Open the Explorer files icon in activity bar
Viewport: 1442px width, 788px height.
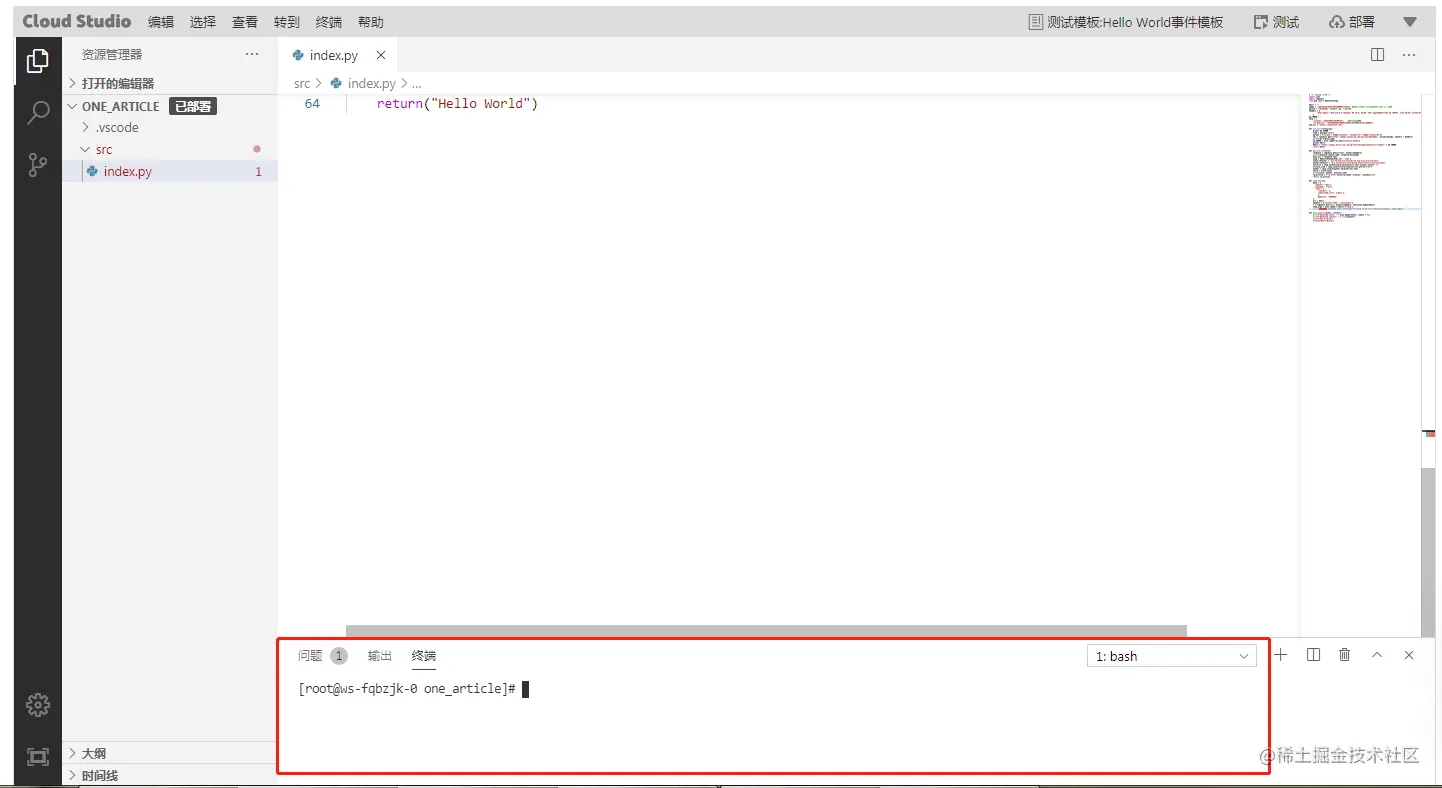38,61
